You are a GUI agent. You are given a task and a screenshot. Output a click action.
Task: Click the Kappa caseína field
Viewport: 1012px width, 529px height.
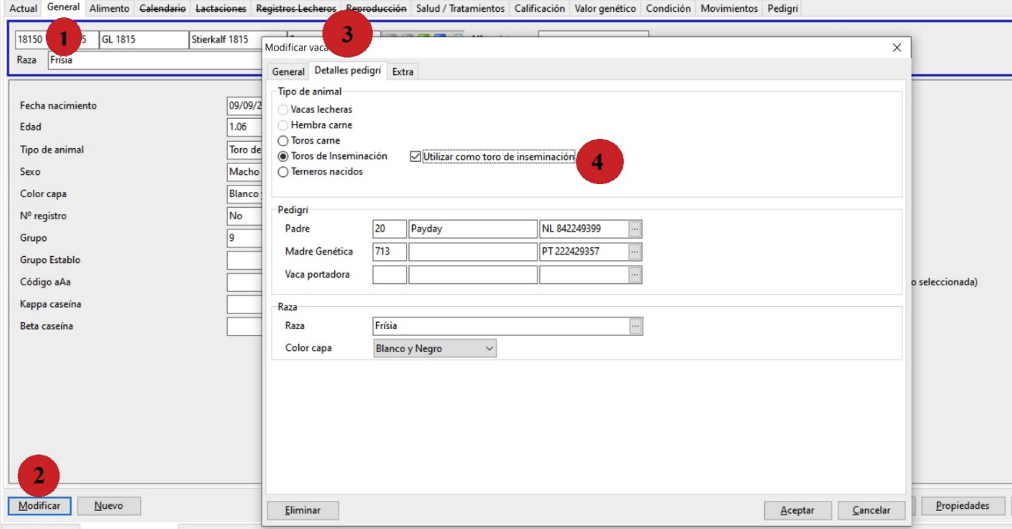(x=245, y=304)
